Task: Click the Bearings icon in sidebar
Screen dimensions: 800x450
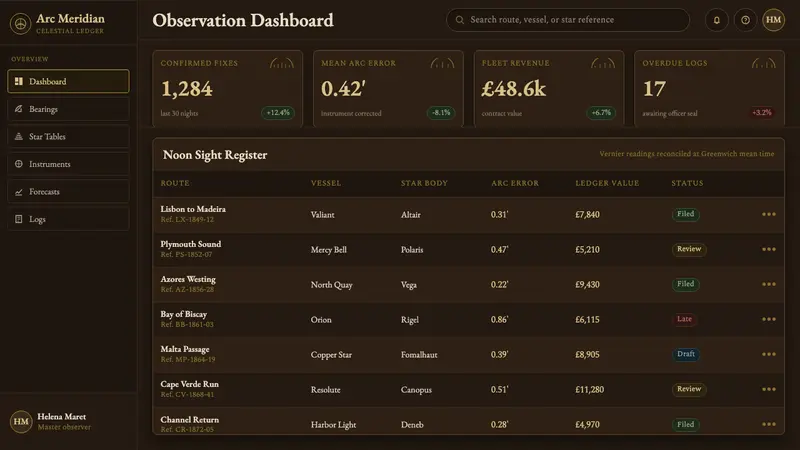Action: (x=19, y=109)
